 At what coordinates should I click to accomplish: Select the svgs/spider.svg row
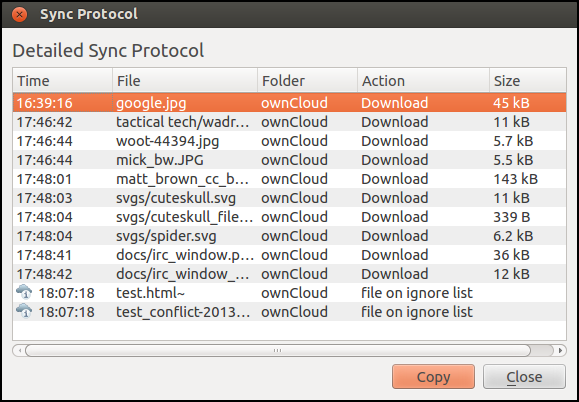[x=290, y=236]
